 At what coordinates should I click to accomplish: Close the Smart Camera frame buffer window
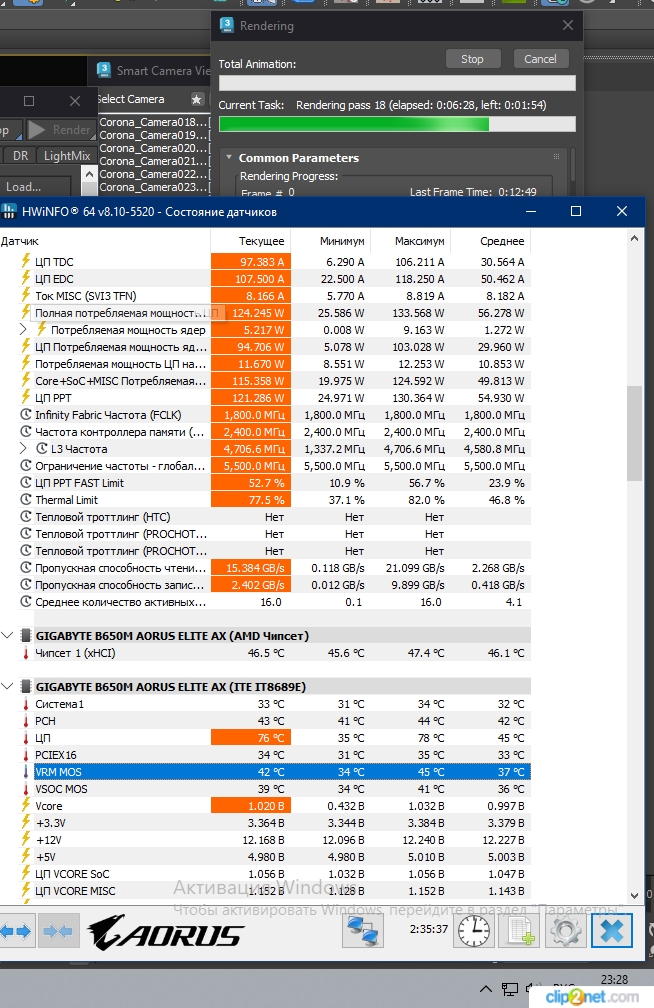coord(75,101)
